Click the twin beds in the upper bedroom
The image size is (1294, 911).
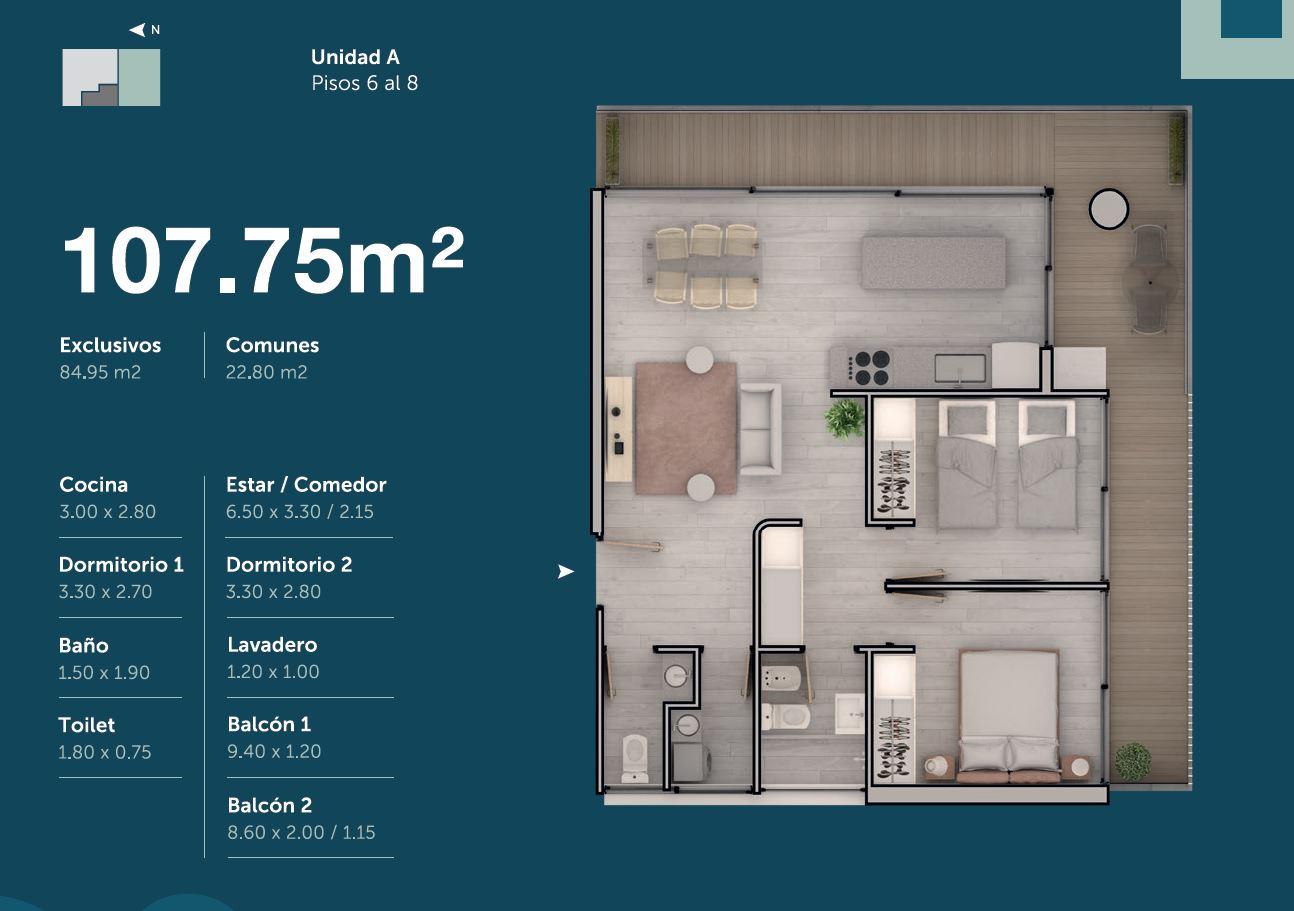coord(1007,464)
